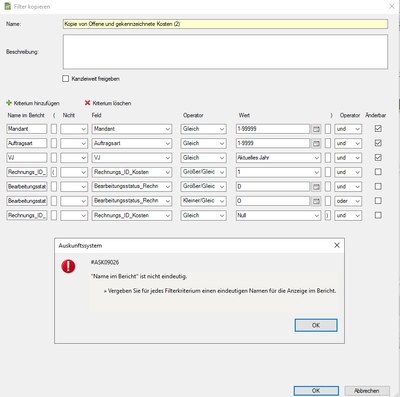
Task: Click the opening parenthesis field in Rechnungs_ID row
Action: (54, 172)
